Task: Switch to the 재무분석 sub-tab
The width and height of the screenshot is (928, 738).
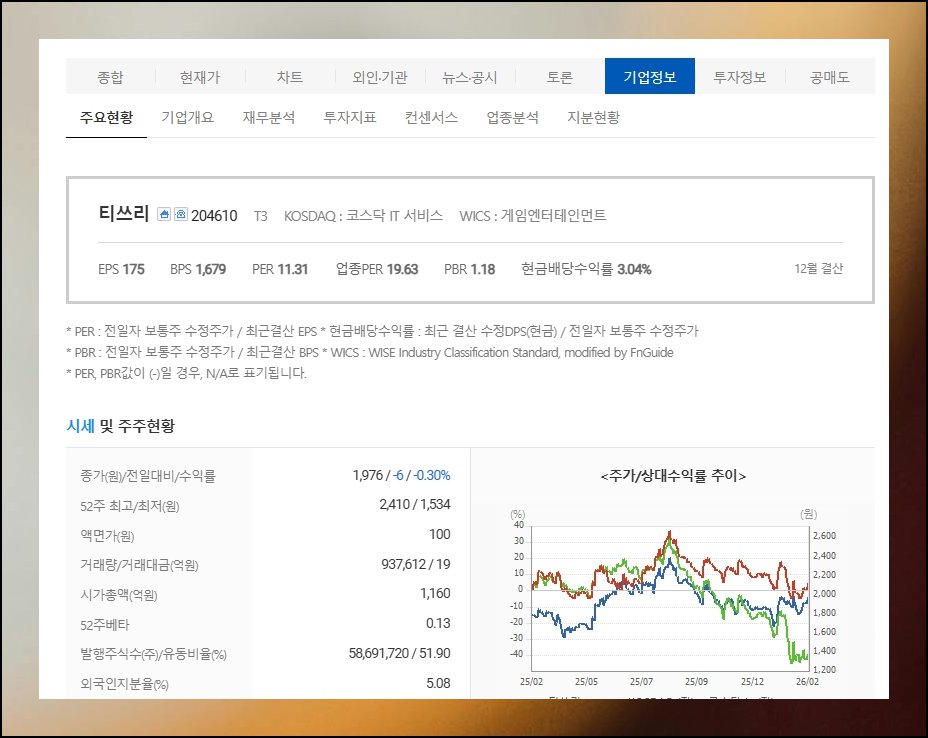Action: tap(269, 117)
